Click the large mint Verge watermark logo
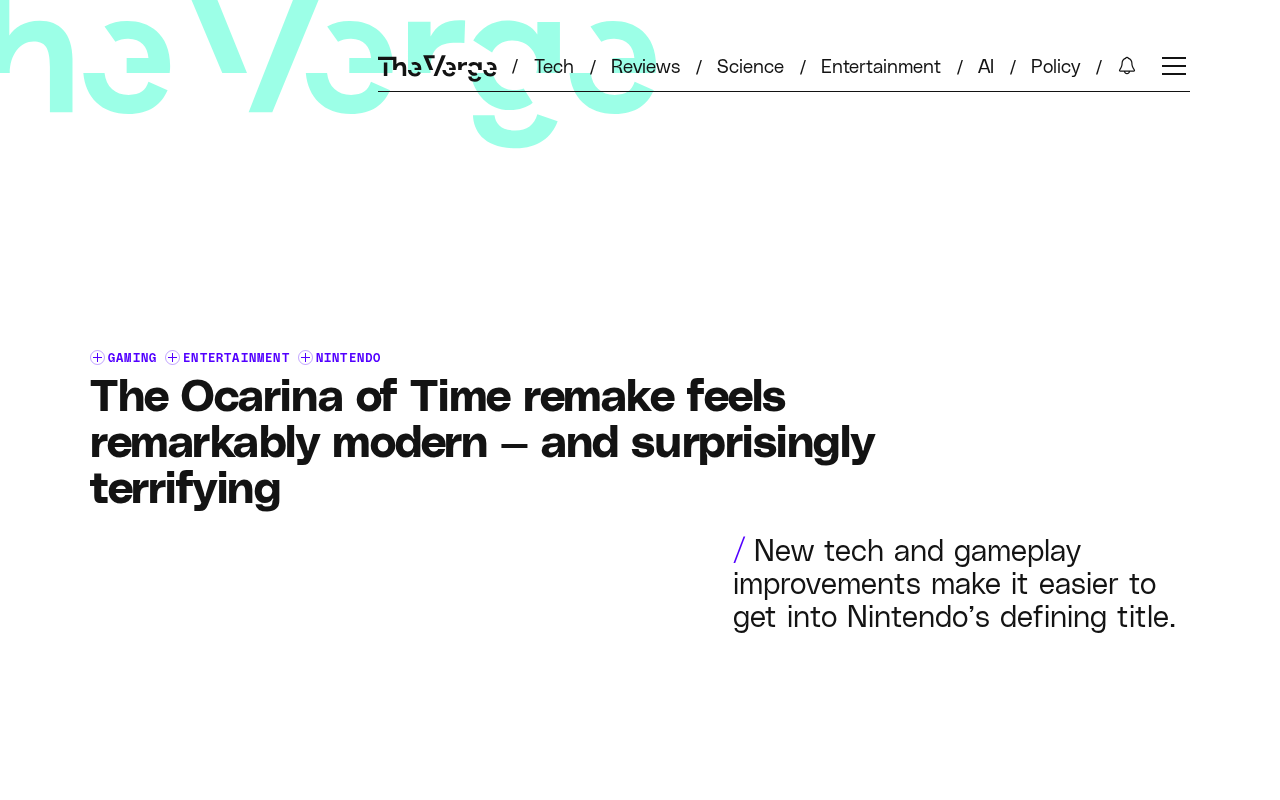Image resolution: width=1280 pixels, height=800 pixels. (328, 70)
